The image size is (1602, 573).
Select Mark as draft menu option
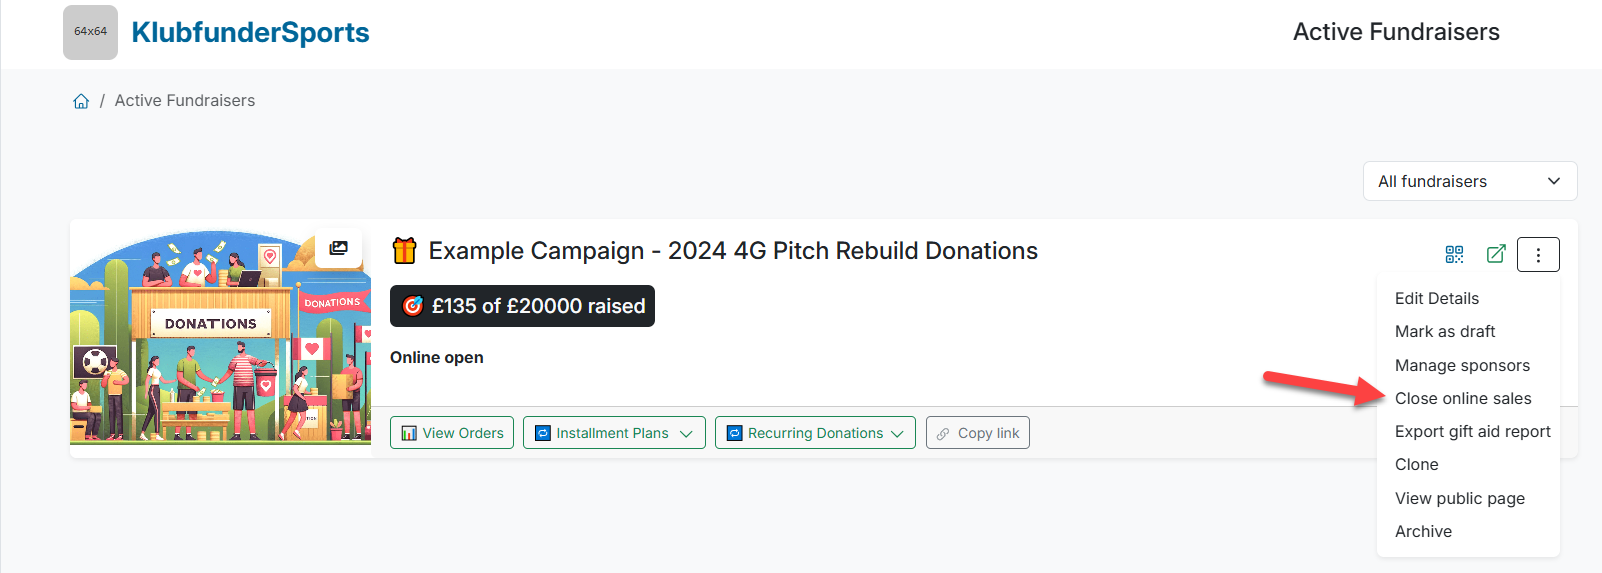(x=1445, y=331)
